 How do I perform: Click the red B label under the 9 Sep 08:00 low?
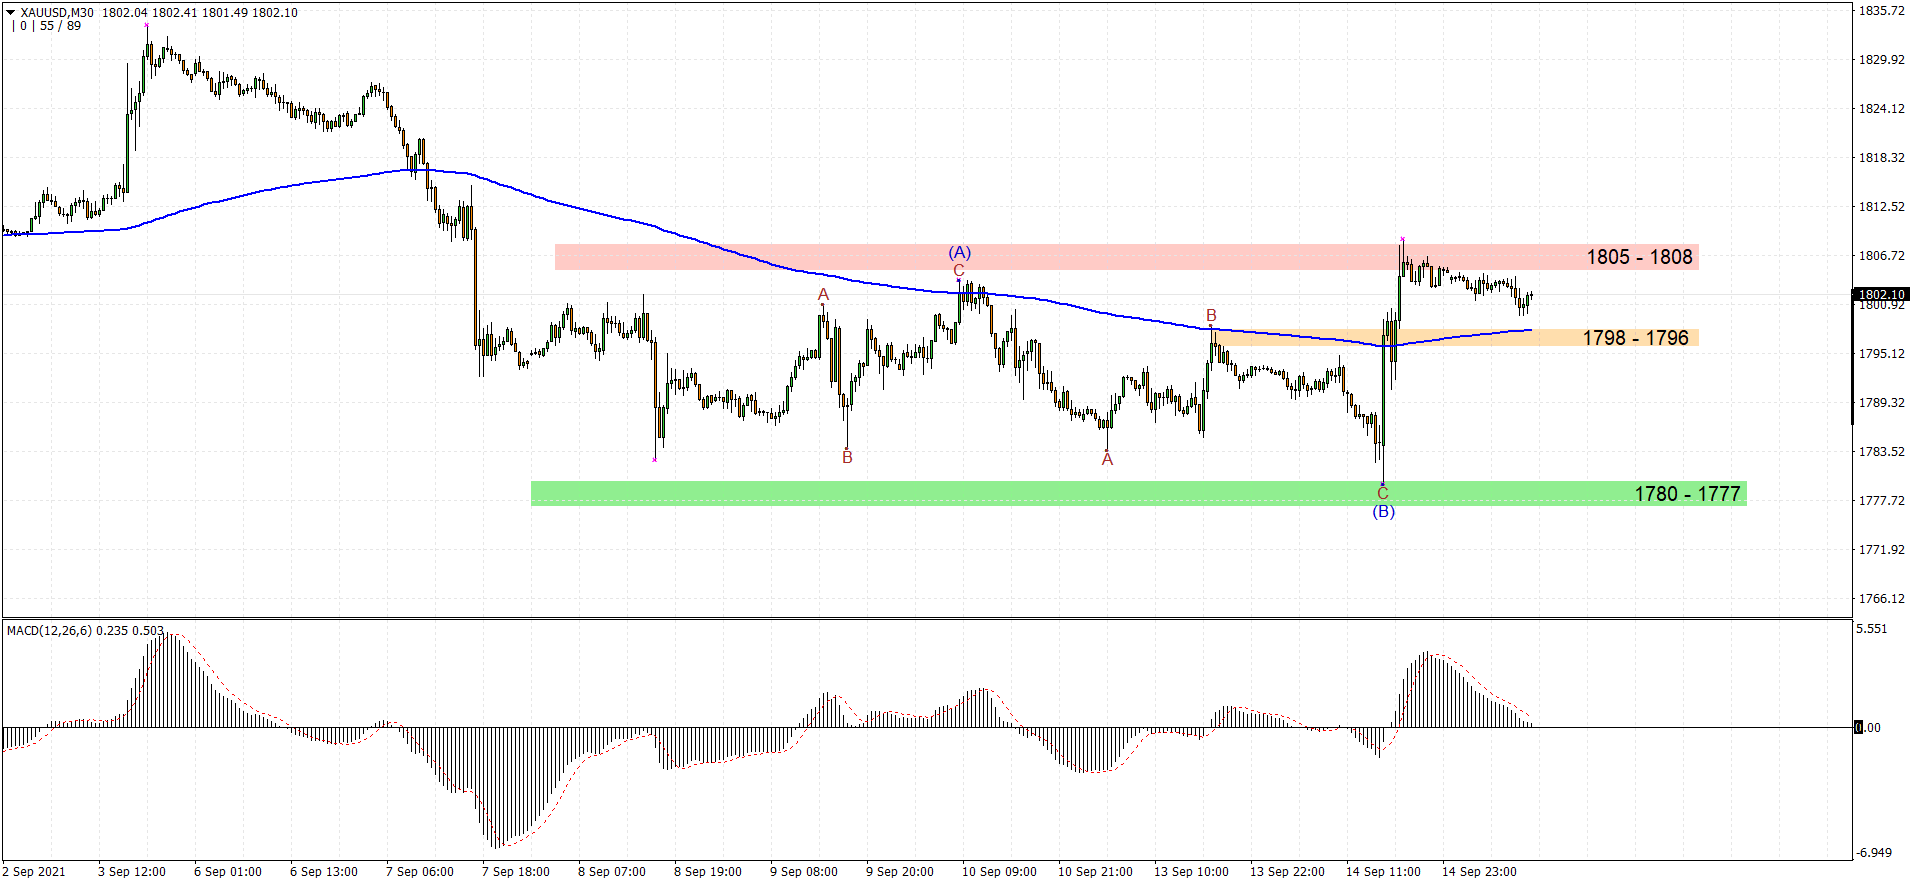[x=847, y=458]
